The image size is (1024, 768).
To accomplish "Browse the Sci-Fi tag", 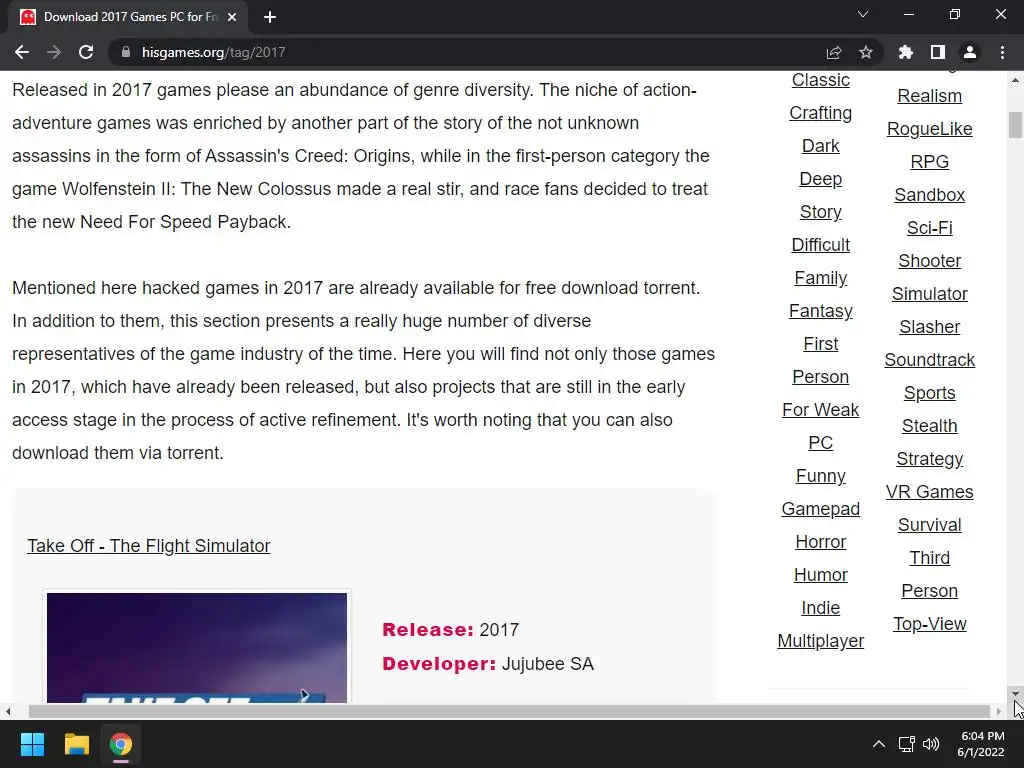I will coord(930,228).
